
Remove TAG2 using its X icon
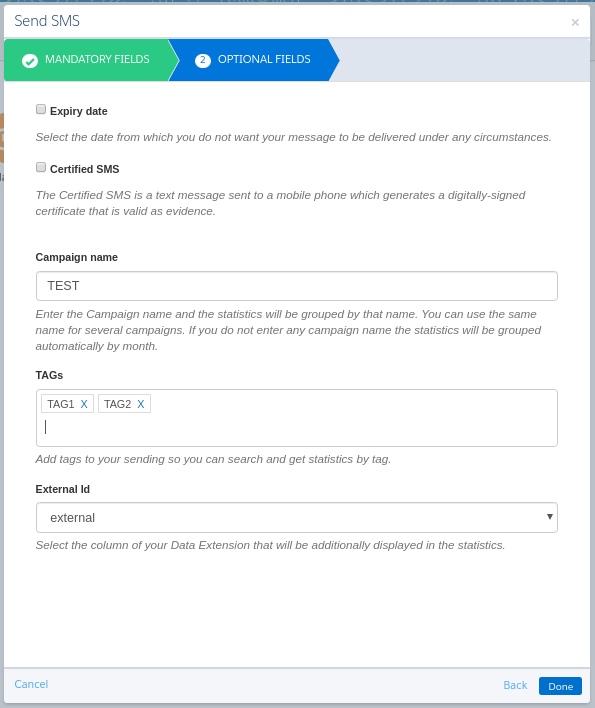tap(141, 404)
